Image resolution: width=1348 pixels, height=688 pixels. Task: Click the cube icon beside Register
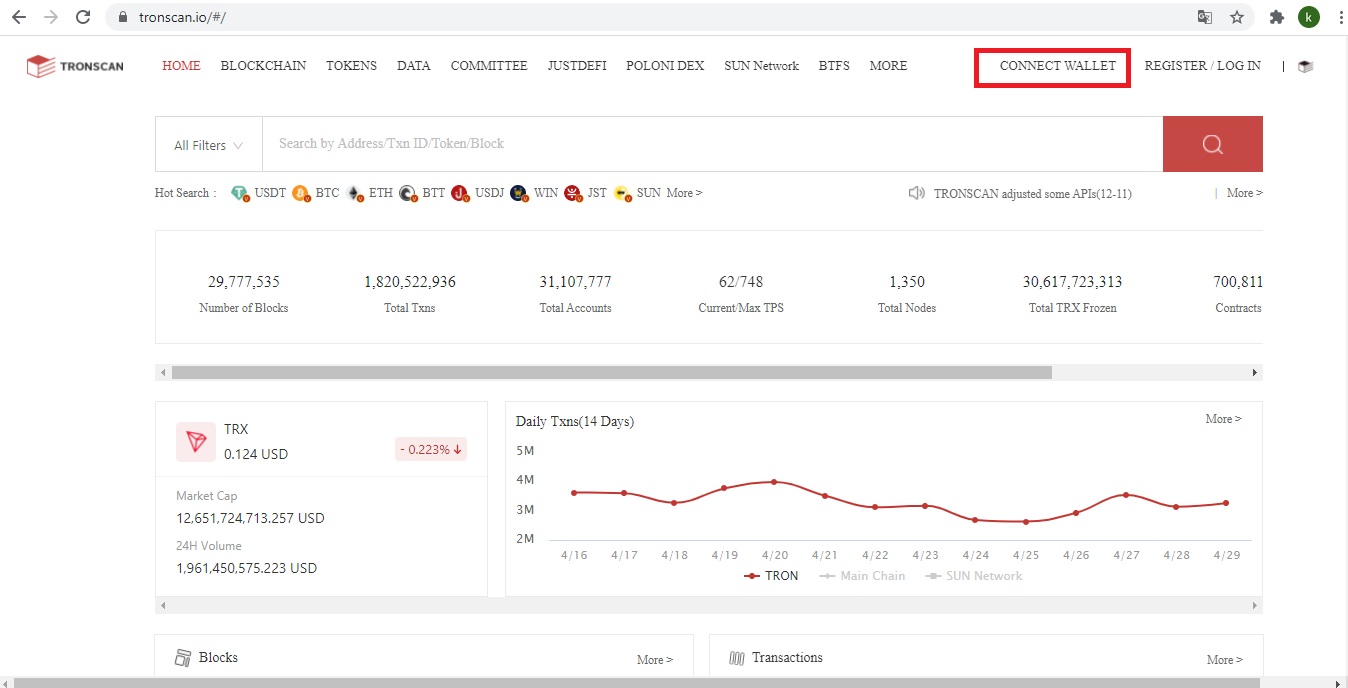click(1305, 67)
